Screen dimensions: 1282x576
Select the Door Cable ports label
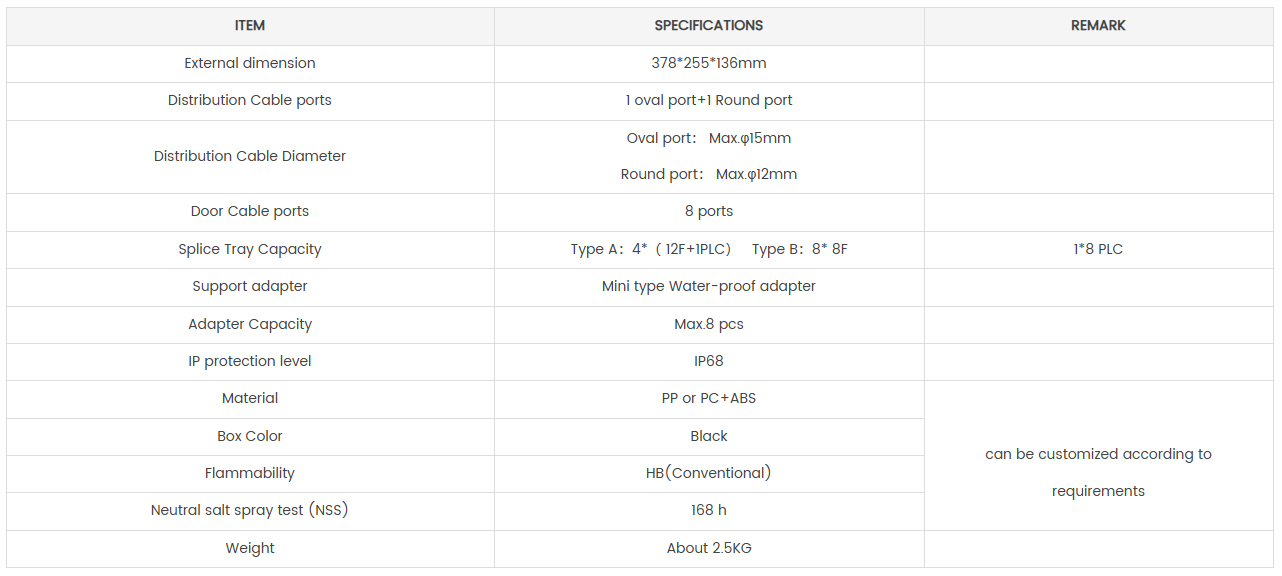(x=250, y=211)
